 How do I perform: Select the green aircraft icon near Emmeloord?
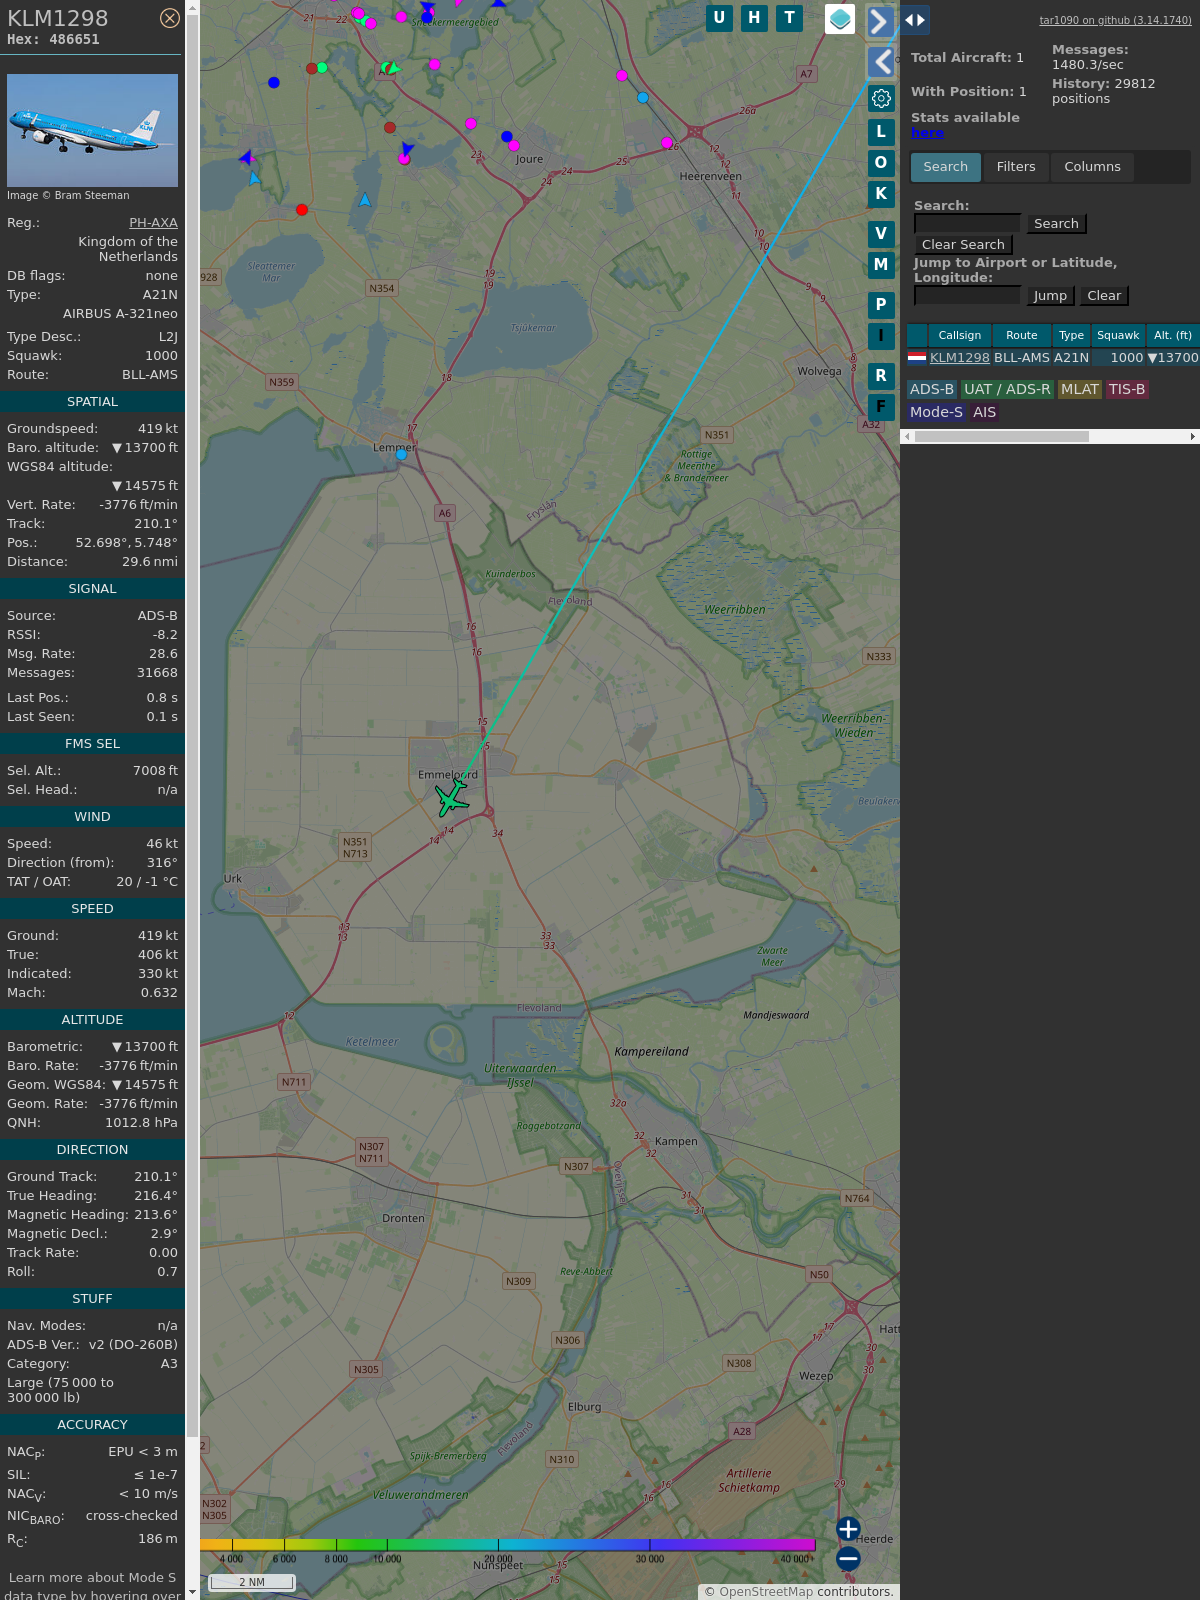tap(452, 797)
